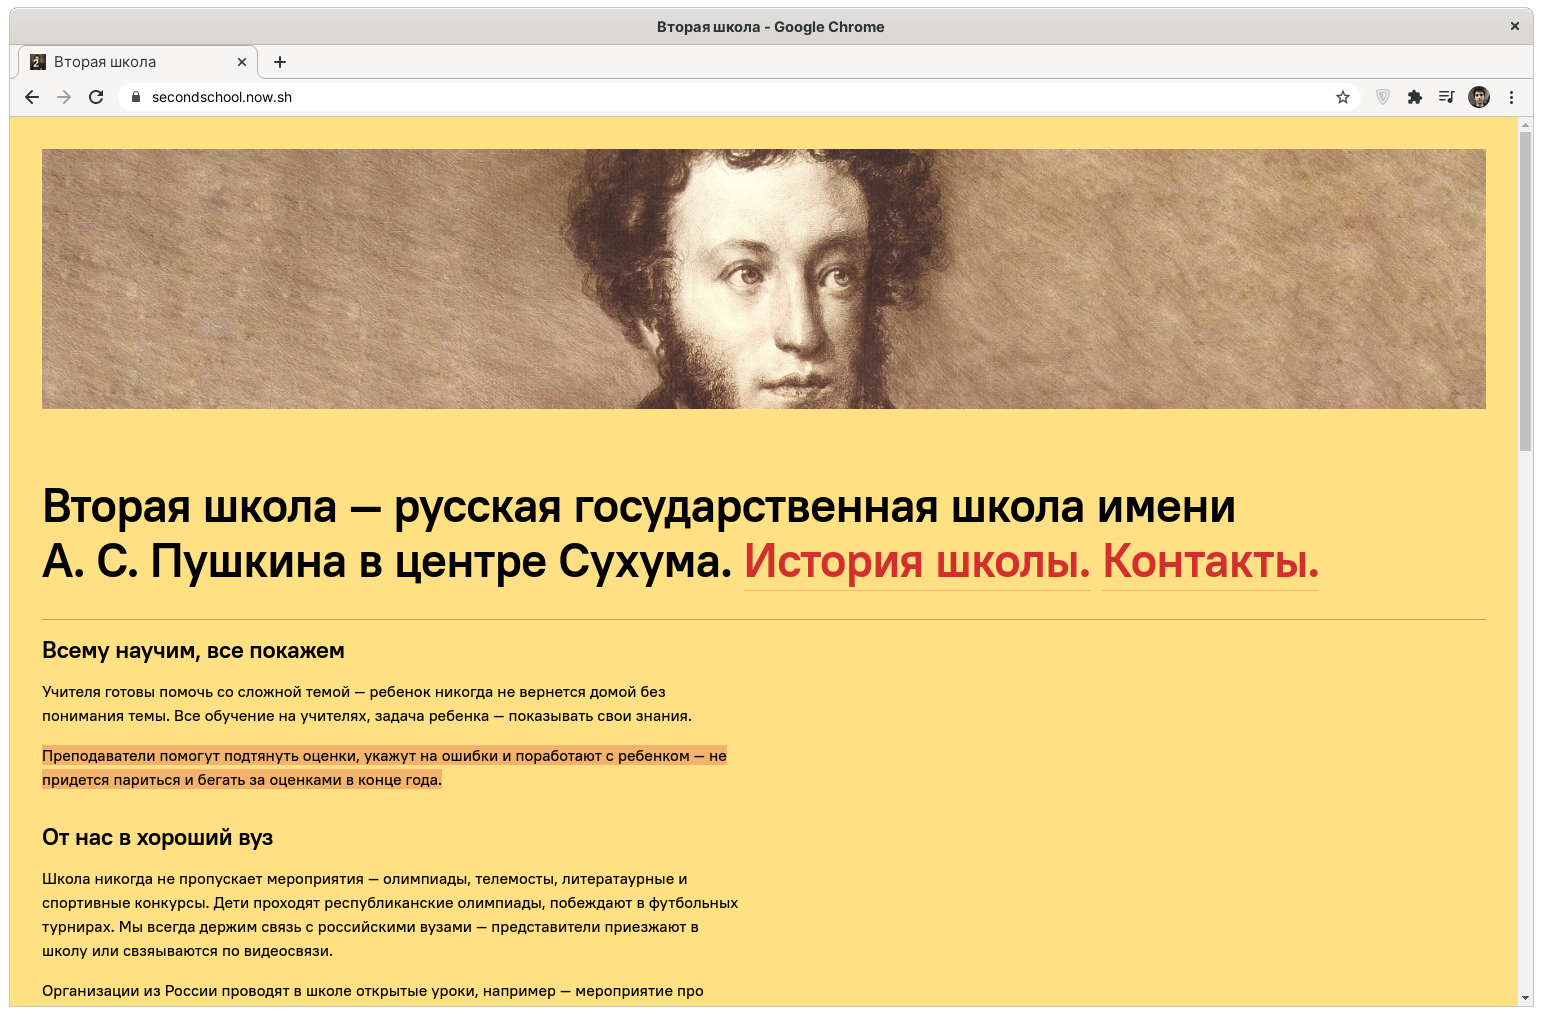Go forward with the forward arrow

[64, 97]
